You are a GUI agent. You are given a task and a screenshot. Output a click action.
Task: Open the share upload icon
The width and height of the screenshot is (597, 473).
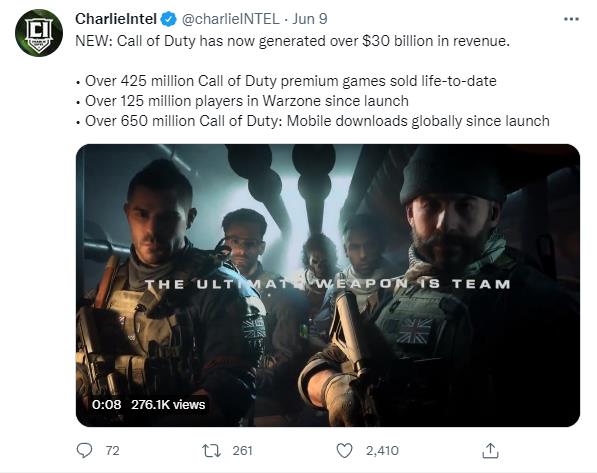(490, 451)
